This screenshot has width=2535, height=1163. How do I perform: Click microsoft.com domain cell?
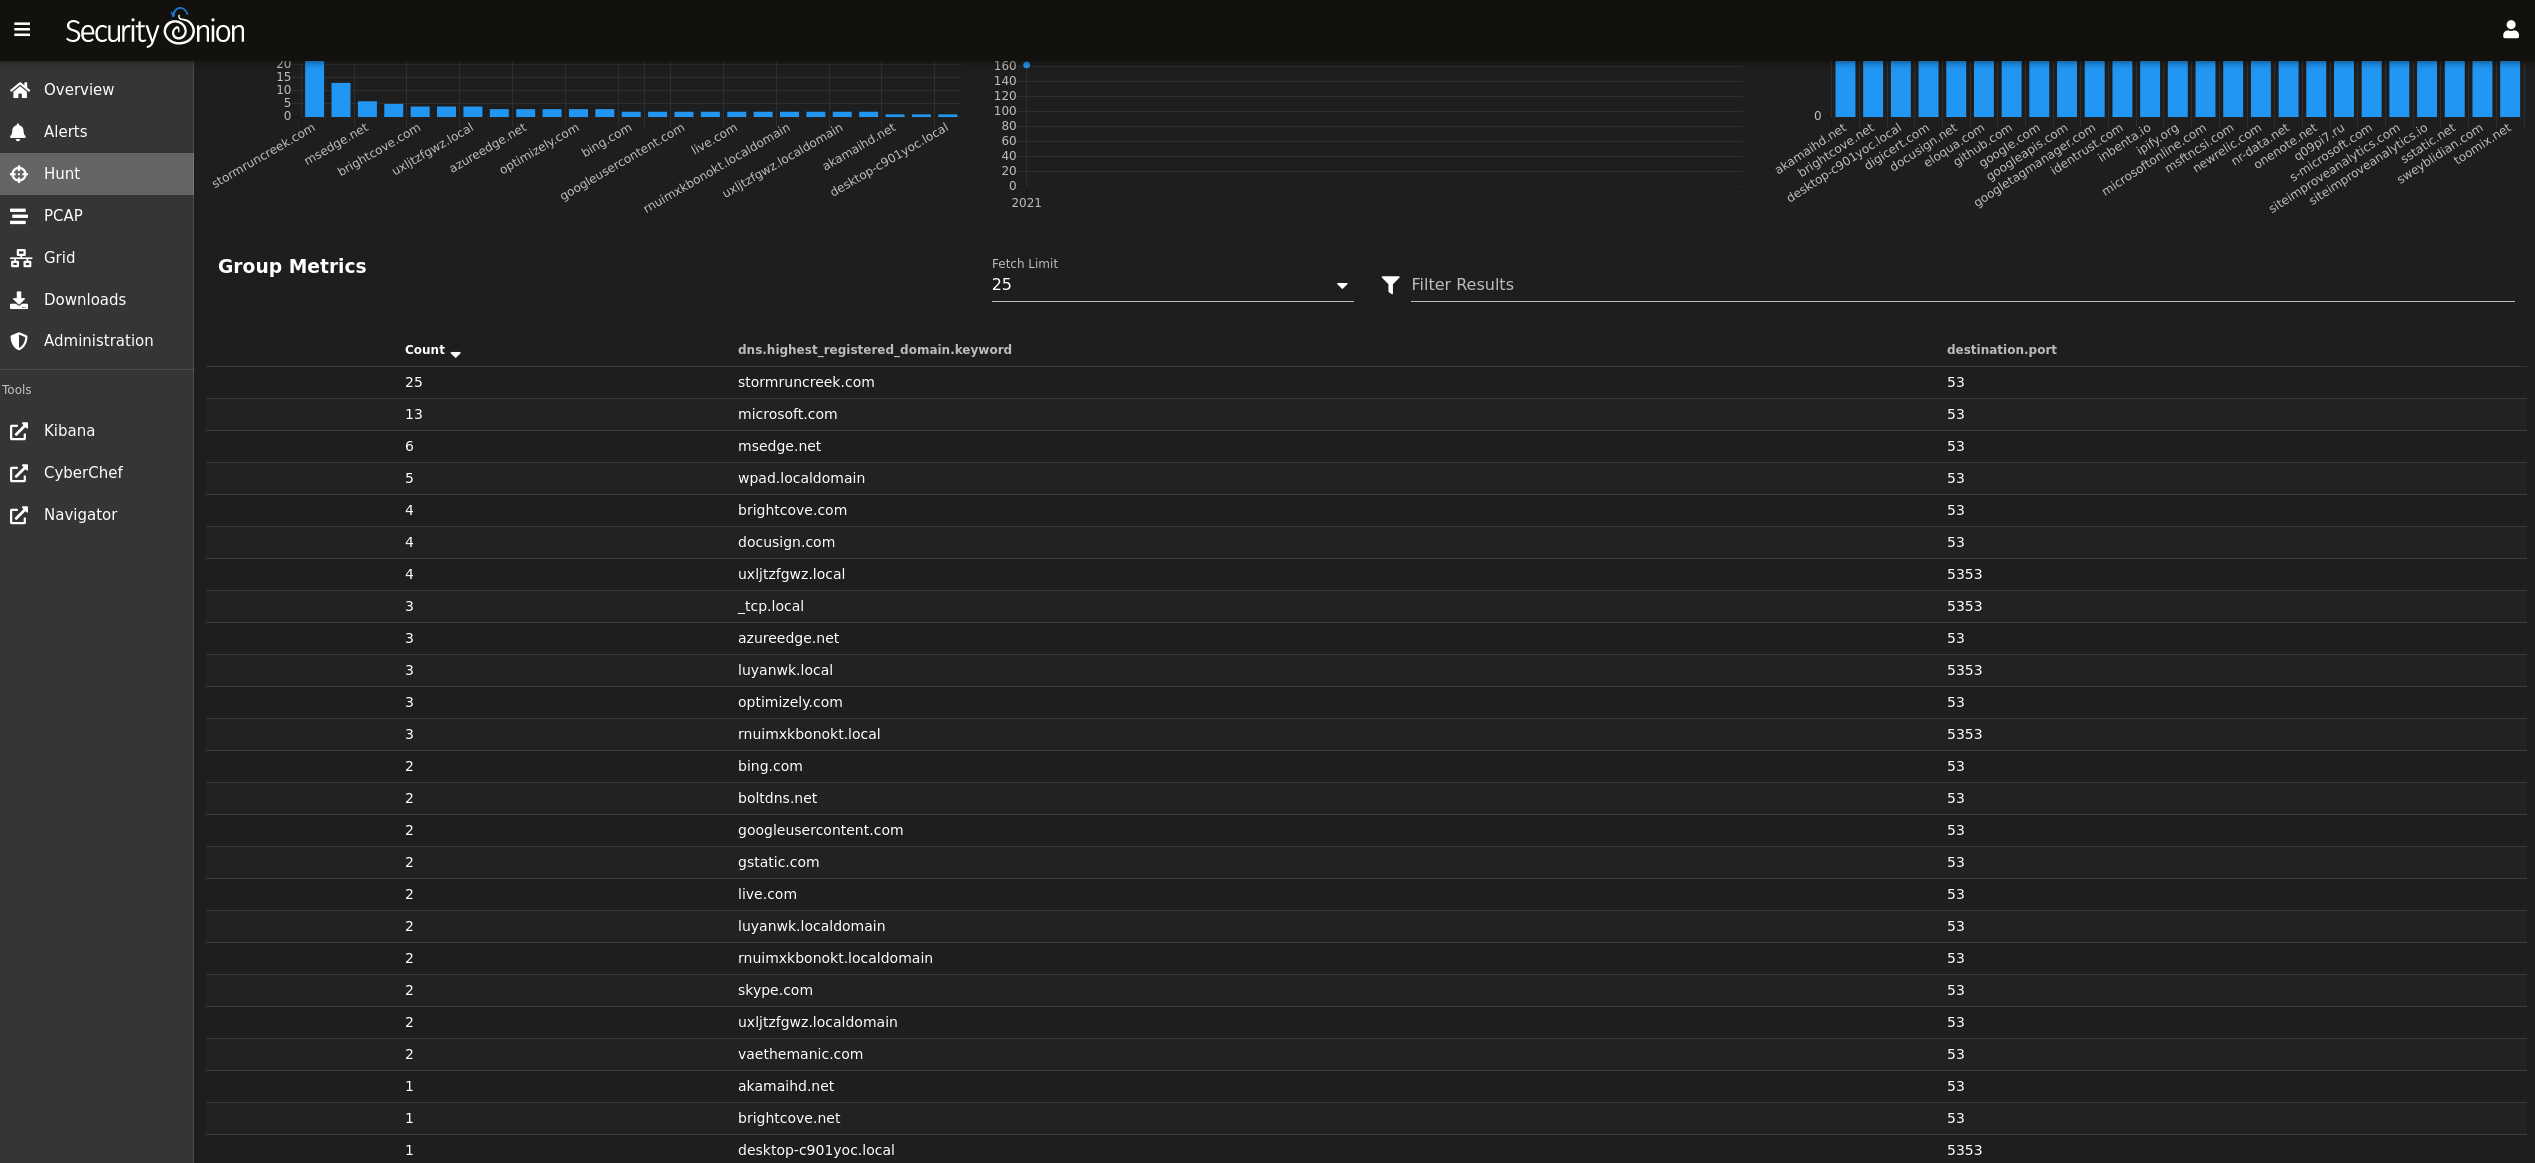[x=787, y=414]
